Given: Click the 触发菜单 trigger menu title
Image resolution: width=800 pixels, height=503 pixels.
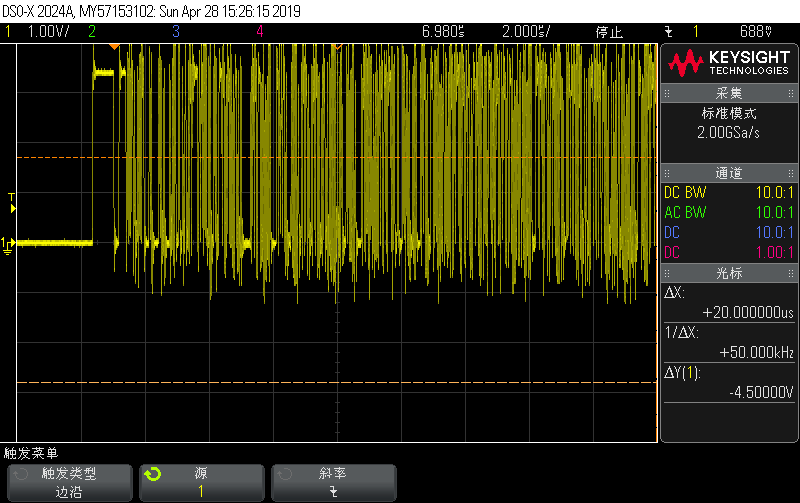Looking at the screenshot, I should [x=31, y=453].
